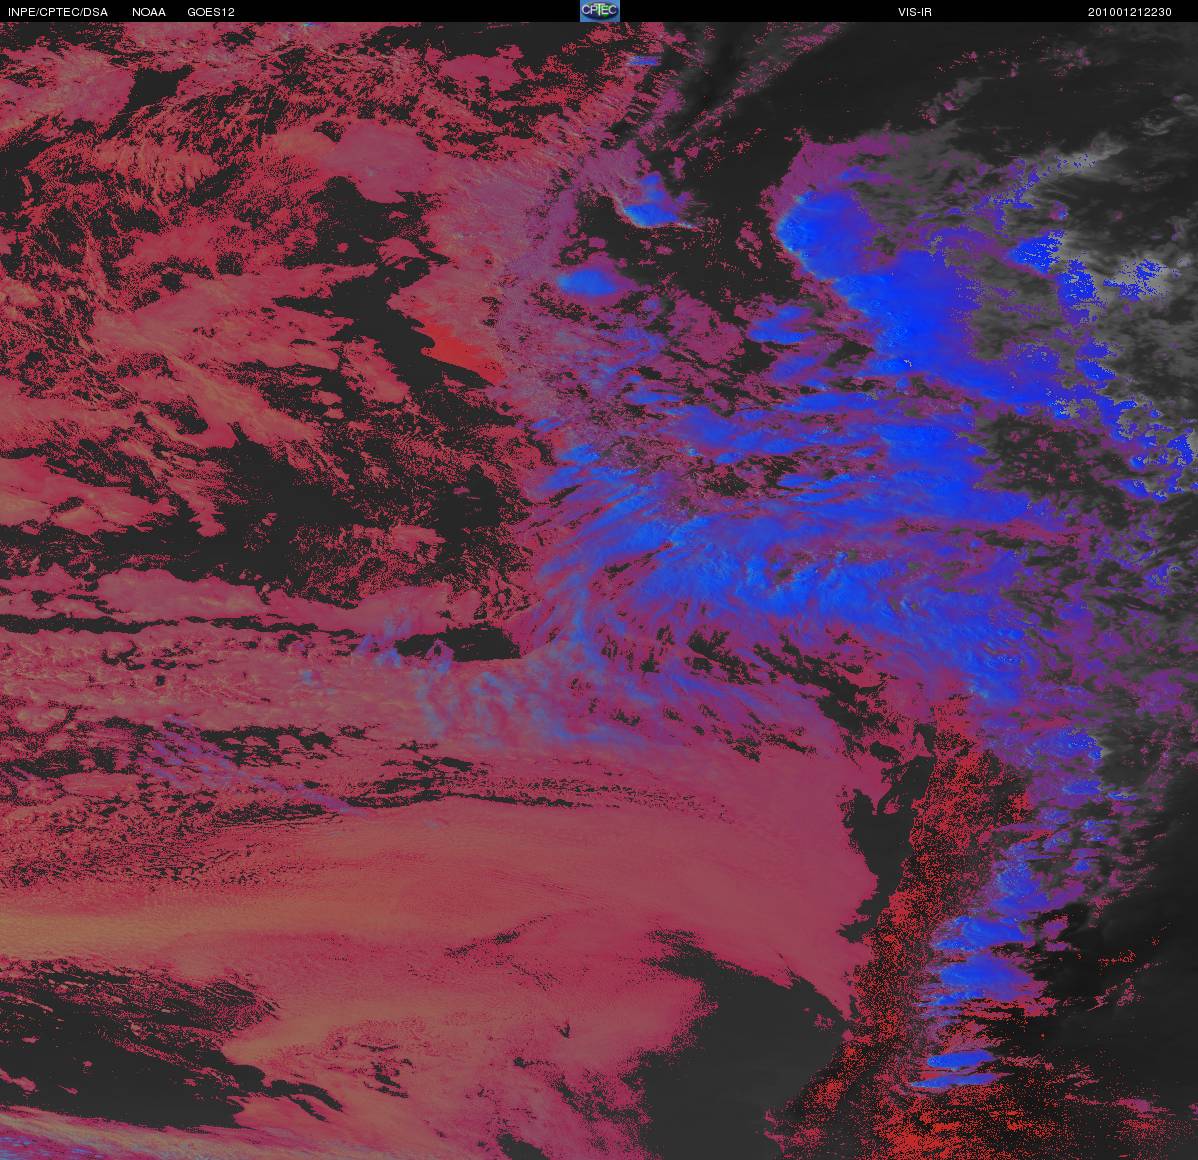
Task: Click the 201001212230 timestamp
Action: (1129, 12)
